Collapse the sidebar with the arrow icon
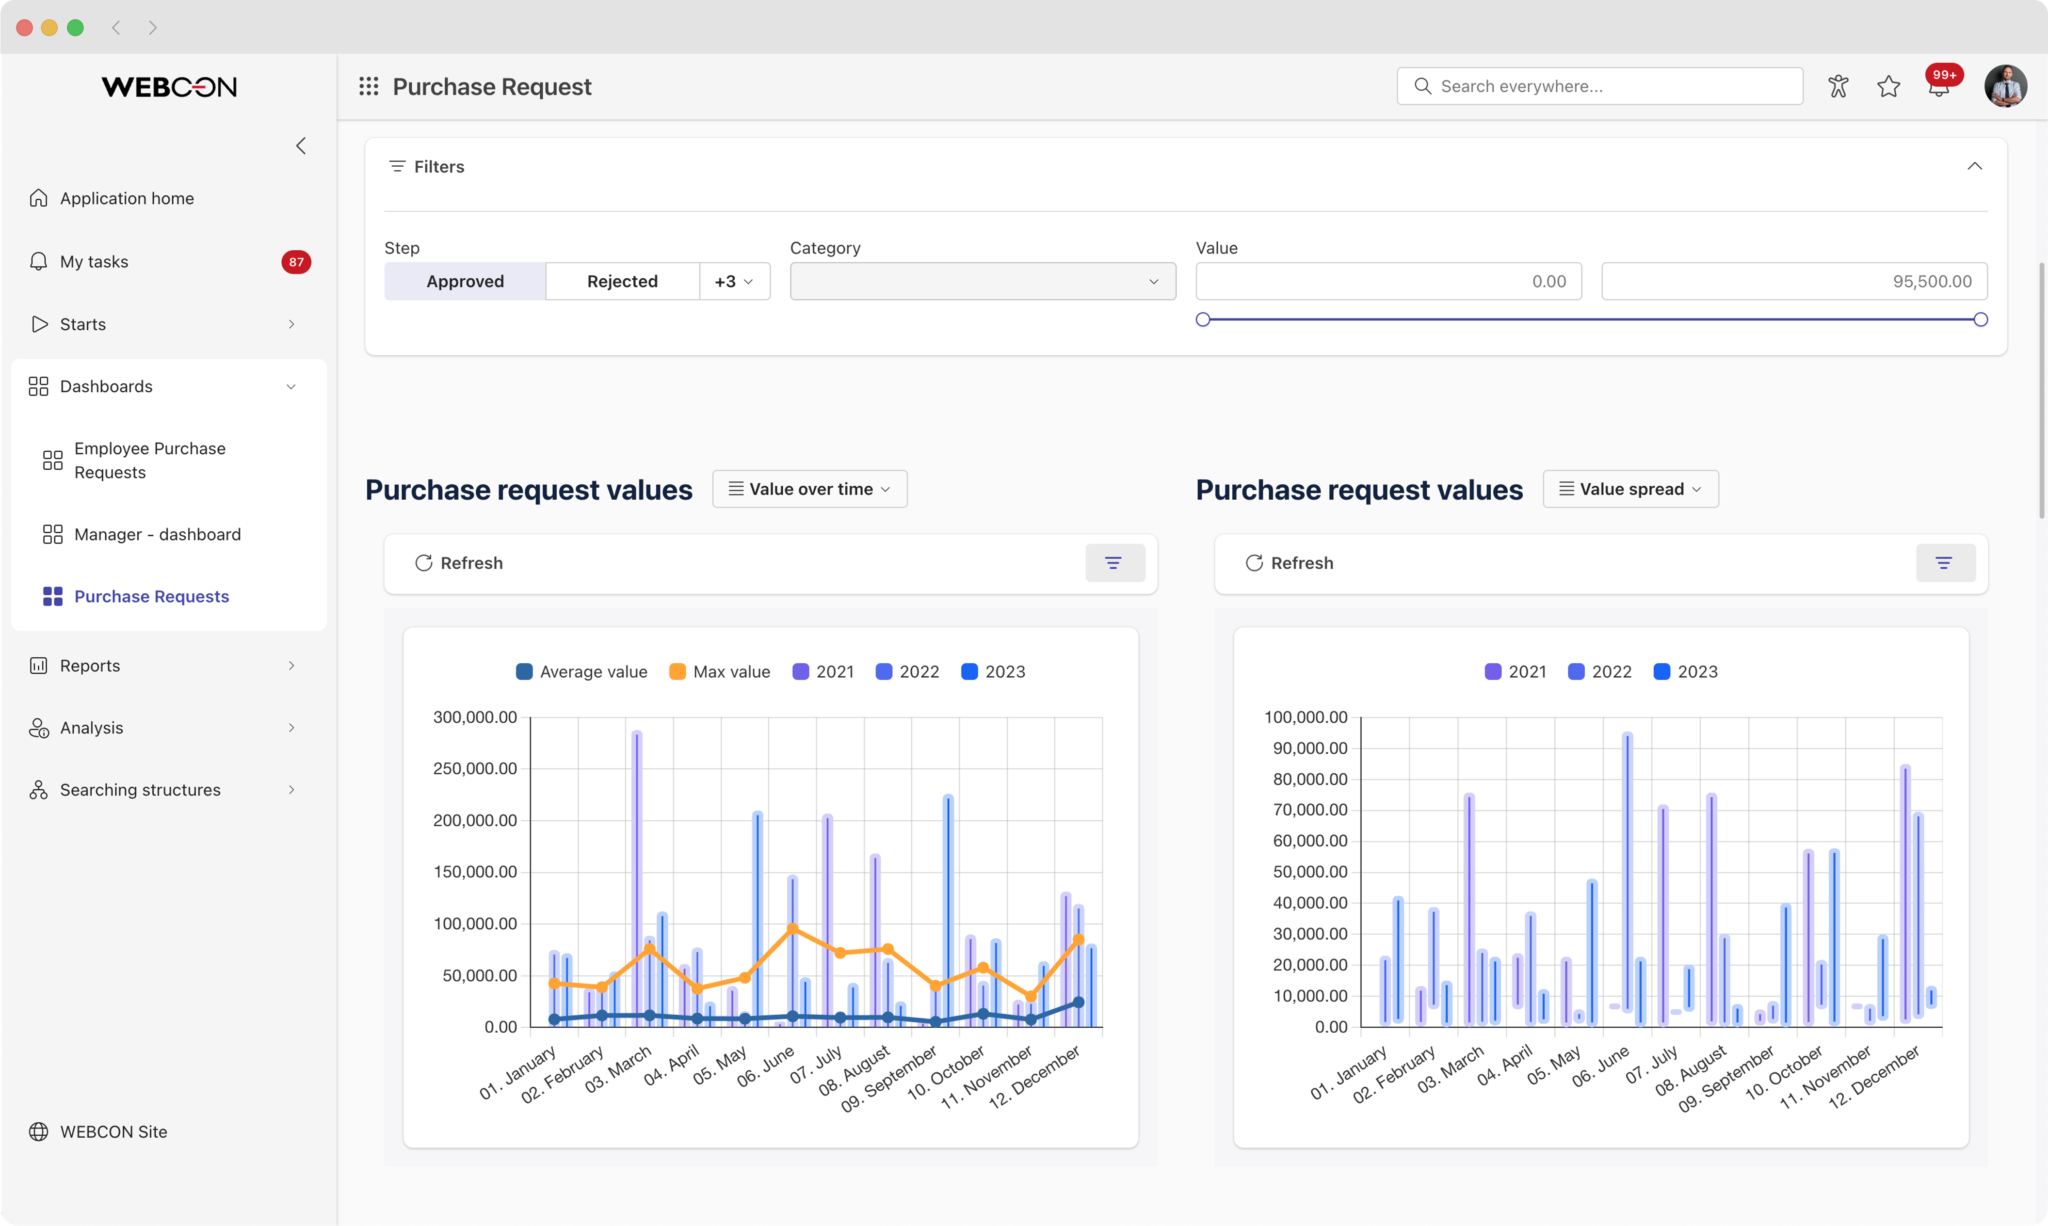Image resolution: width=2048 pixels, height=1226 pixels. click(300, 146)
